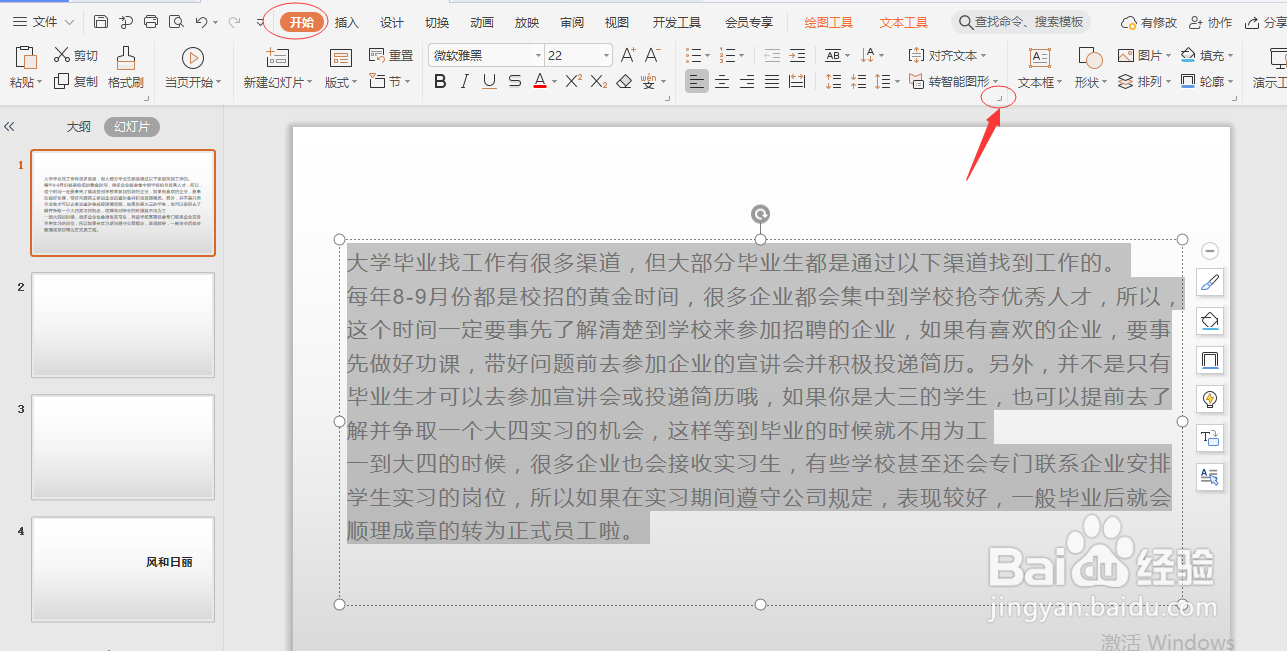Select slide 4 thumbnail 风和日丽

(123, 568)
